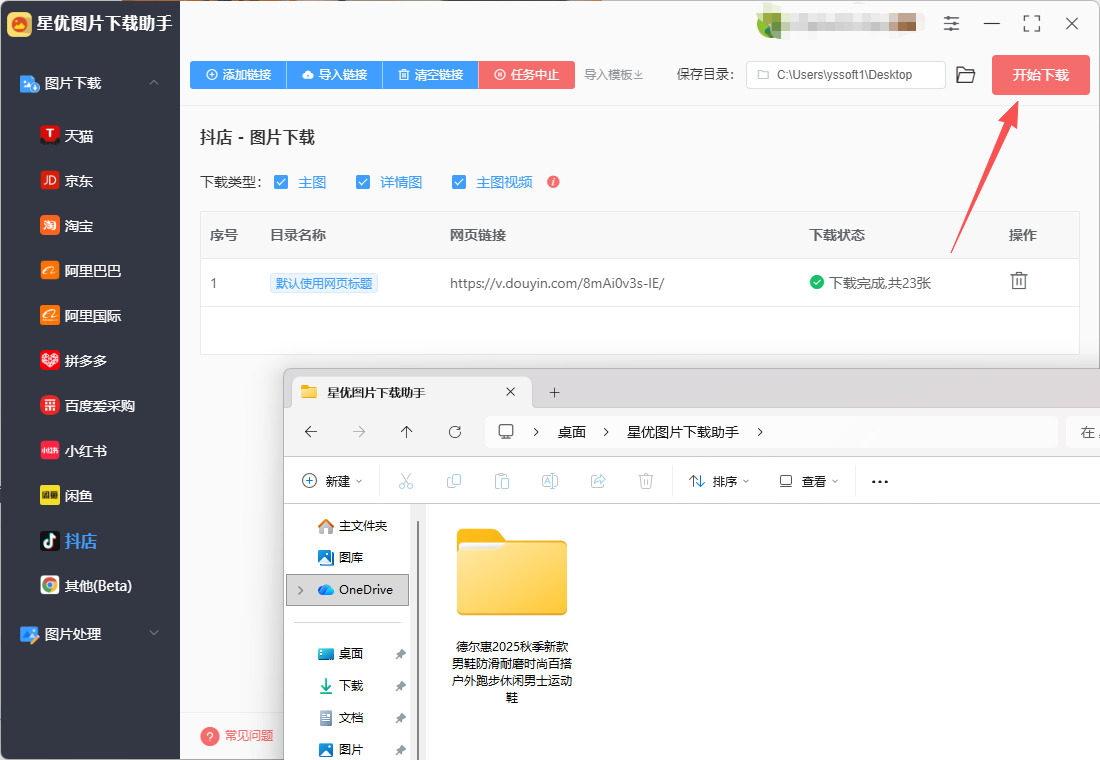Open the 查看 dropdown in explorer
The height and width of the screenshot is (760, 1100).
809,481
